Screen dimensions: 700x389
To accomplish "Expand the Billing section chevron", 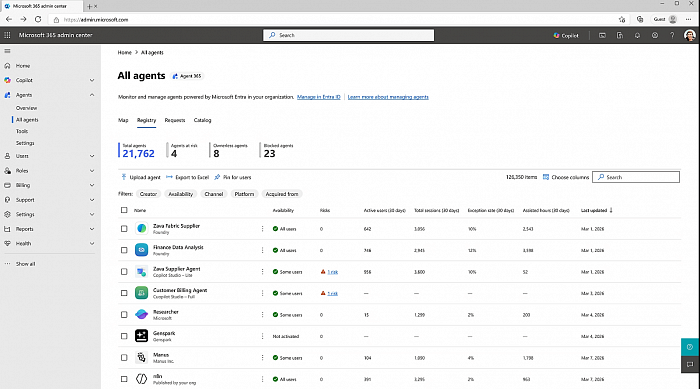I will tap(92, 185).
